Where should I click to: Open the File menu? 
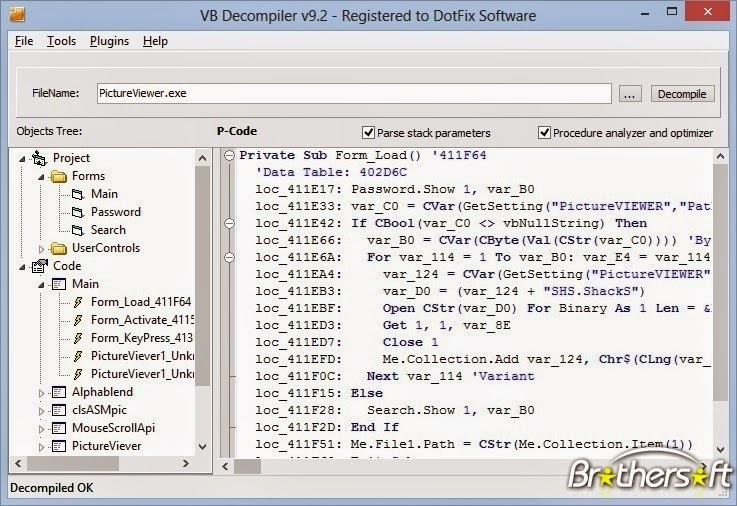pyautogui.click(x=24, y=41)
